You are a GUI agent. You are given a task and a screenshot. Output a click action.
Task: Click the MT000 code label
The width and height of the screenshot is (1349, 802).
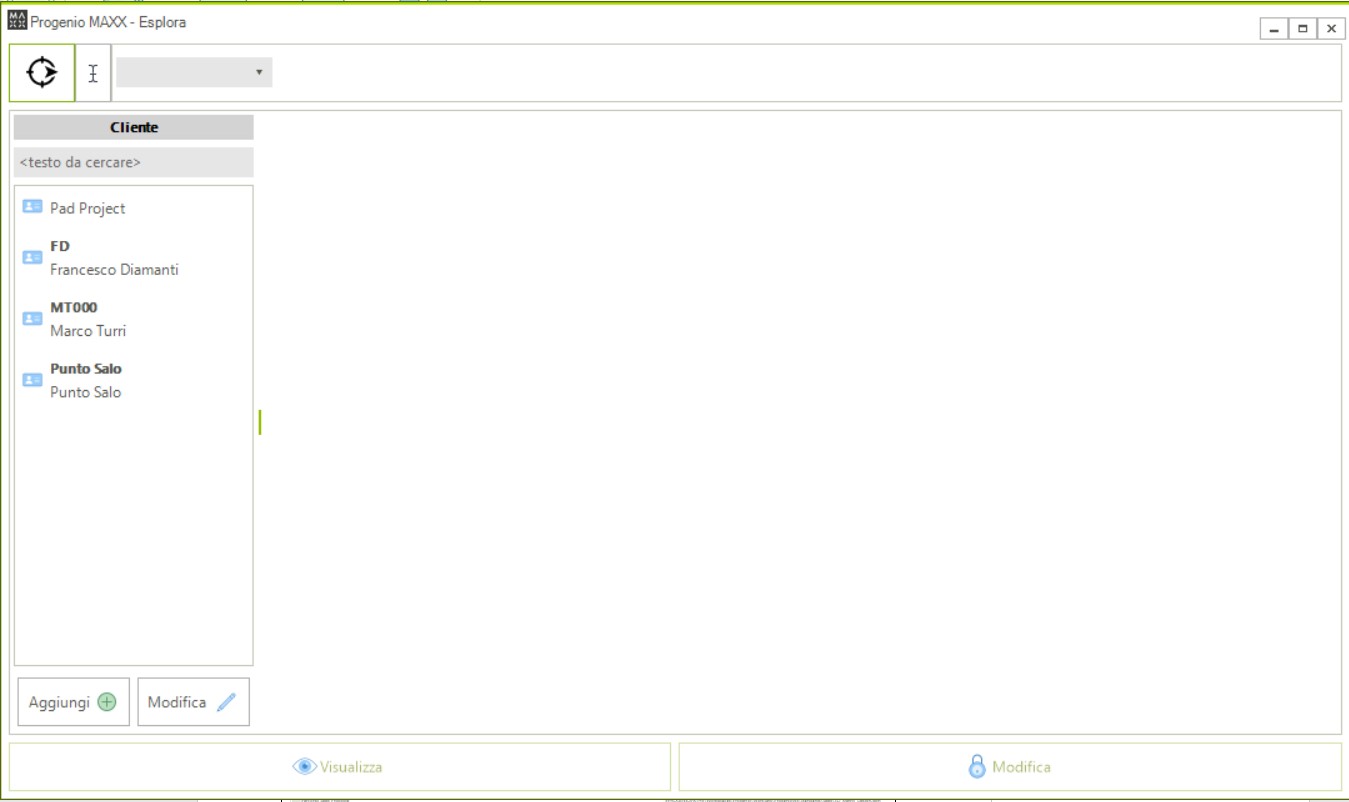coord(74,307)
